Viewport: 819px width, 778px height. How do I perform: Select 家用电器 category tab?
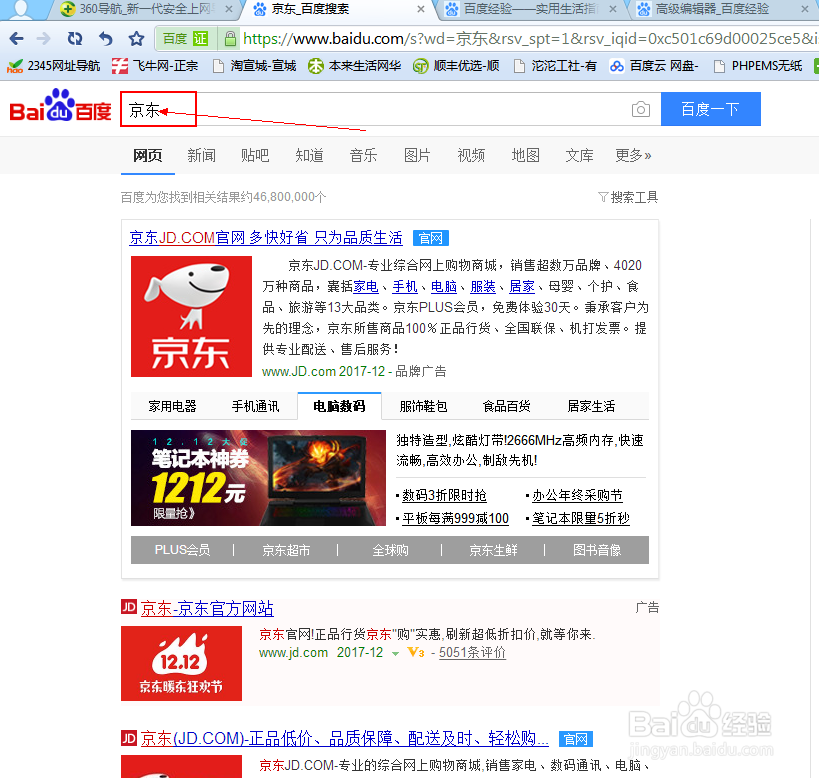point(172,406)
